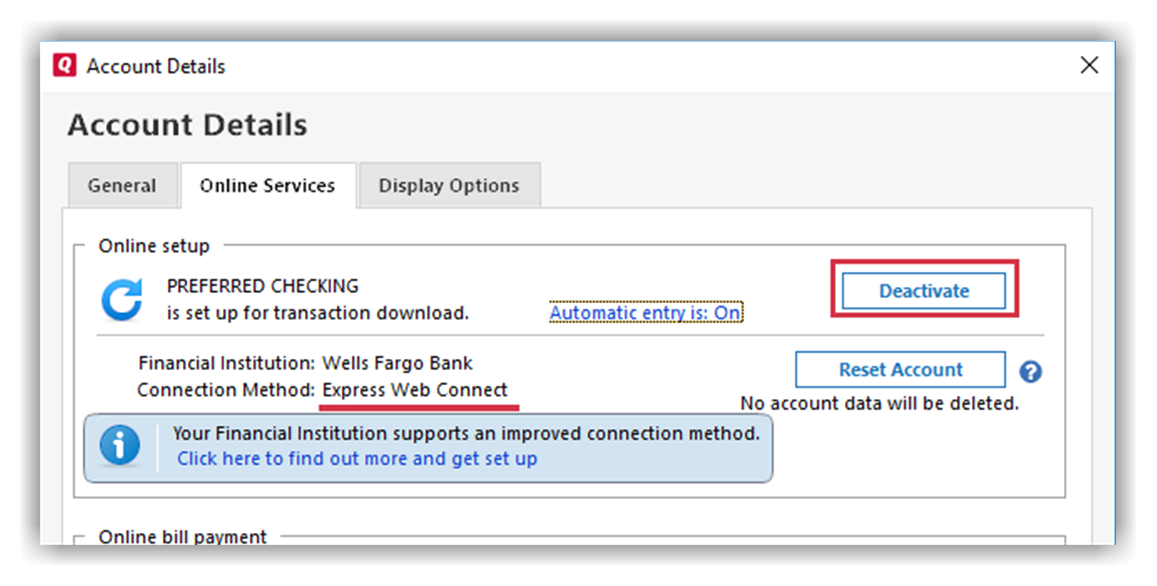Click the Reset Account button

(900, 370)
